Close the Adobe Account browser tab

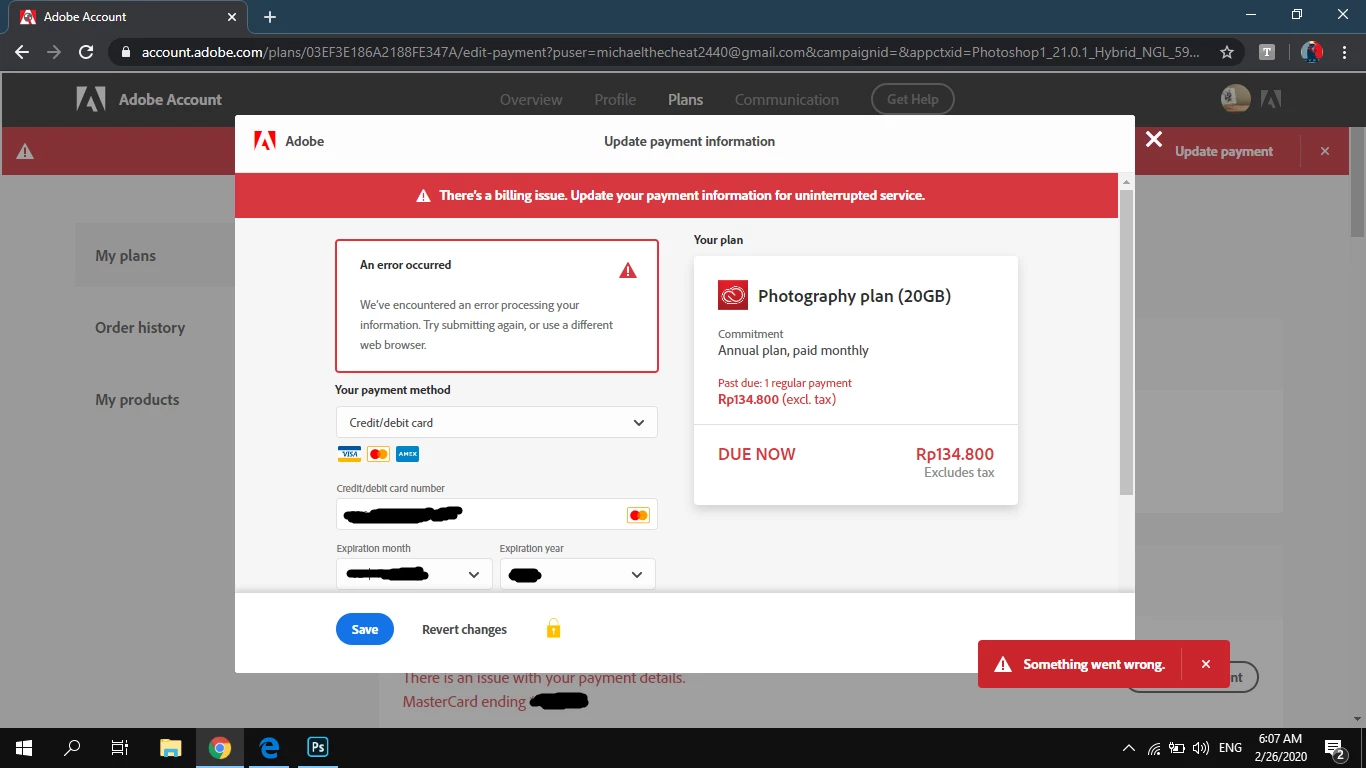232,17
